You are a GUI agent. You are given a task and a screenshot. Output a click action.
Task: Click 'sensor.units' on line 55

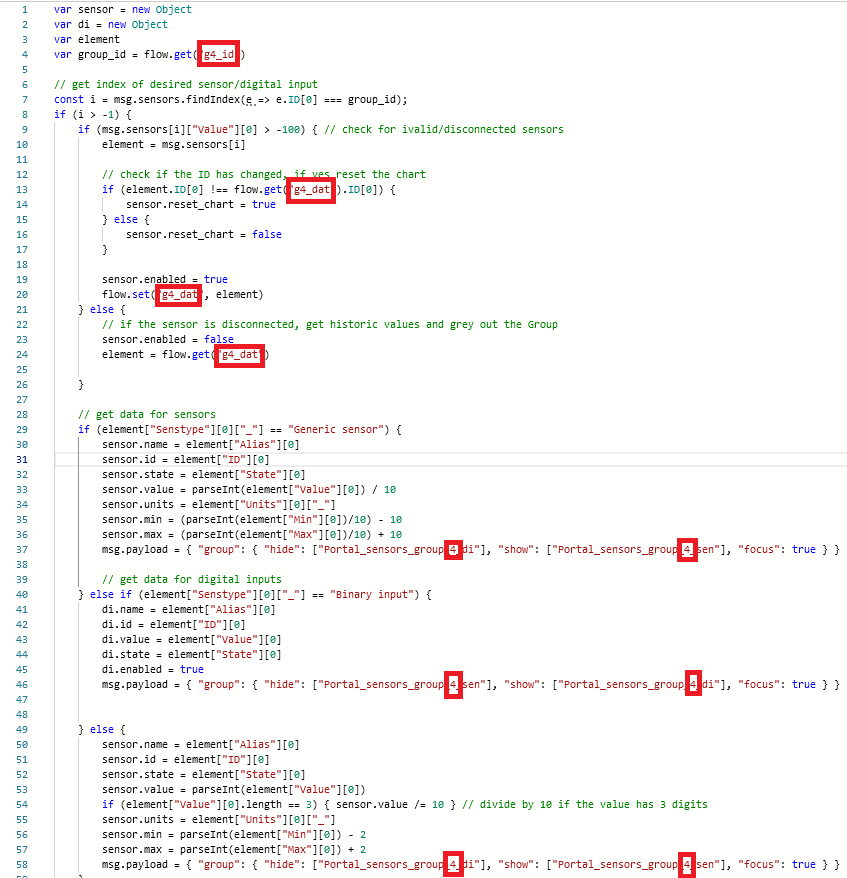(x=138, y=820)
